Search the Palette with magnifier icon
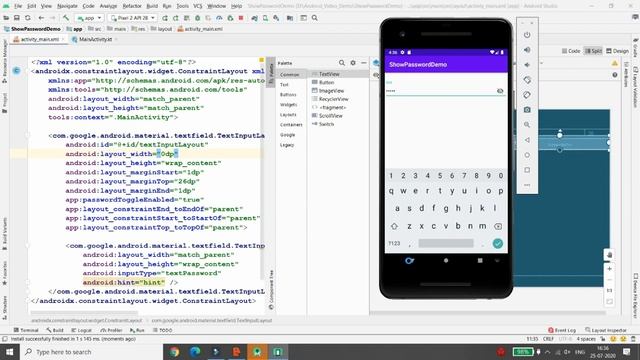640x360 pixels. (342, 63)
